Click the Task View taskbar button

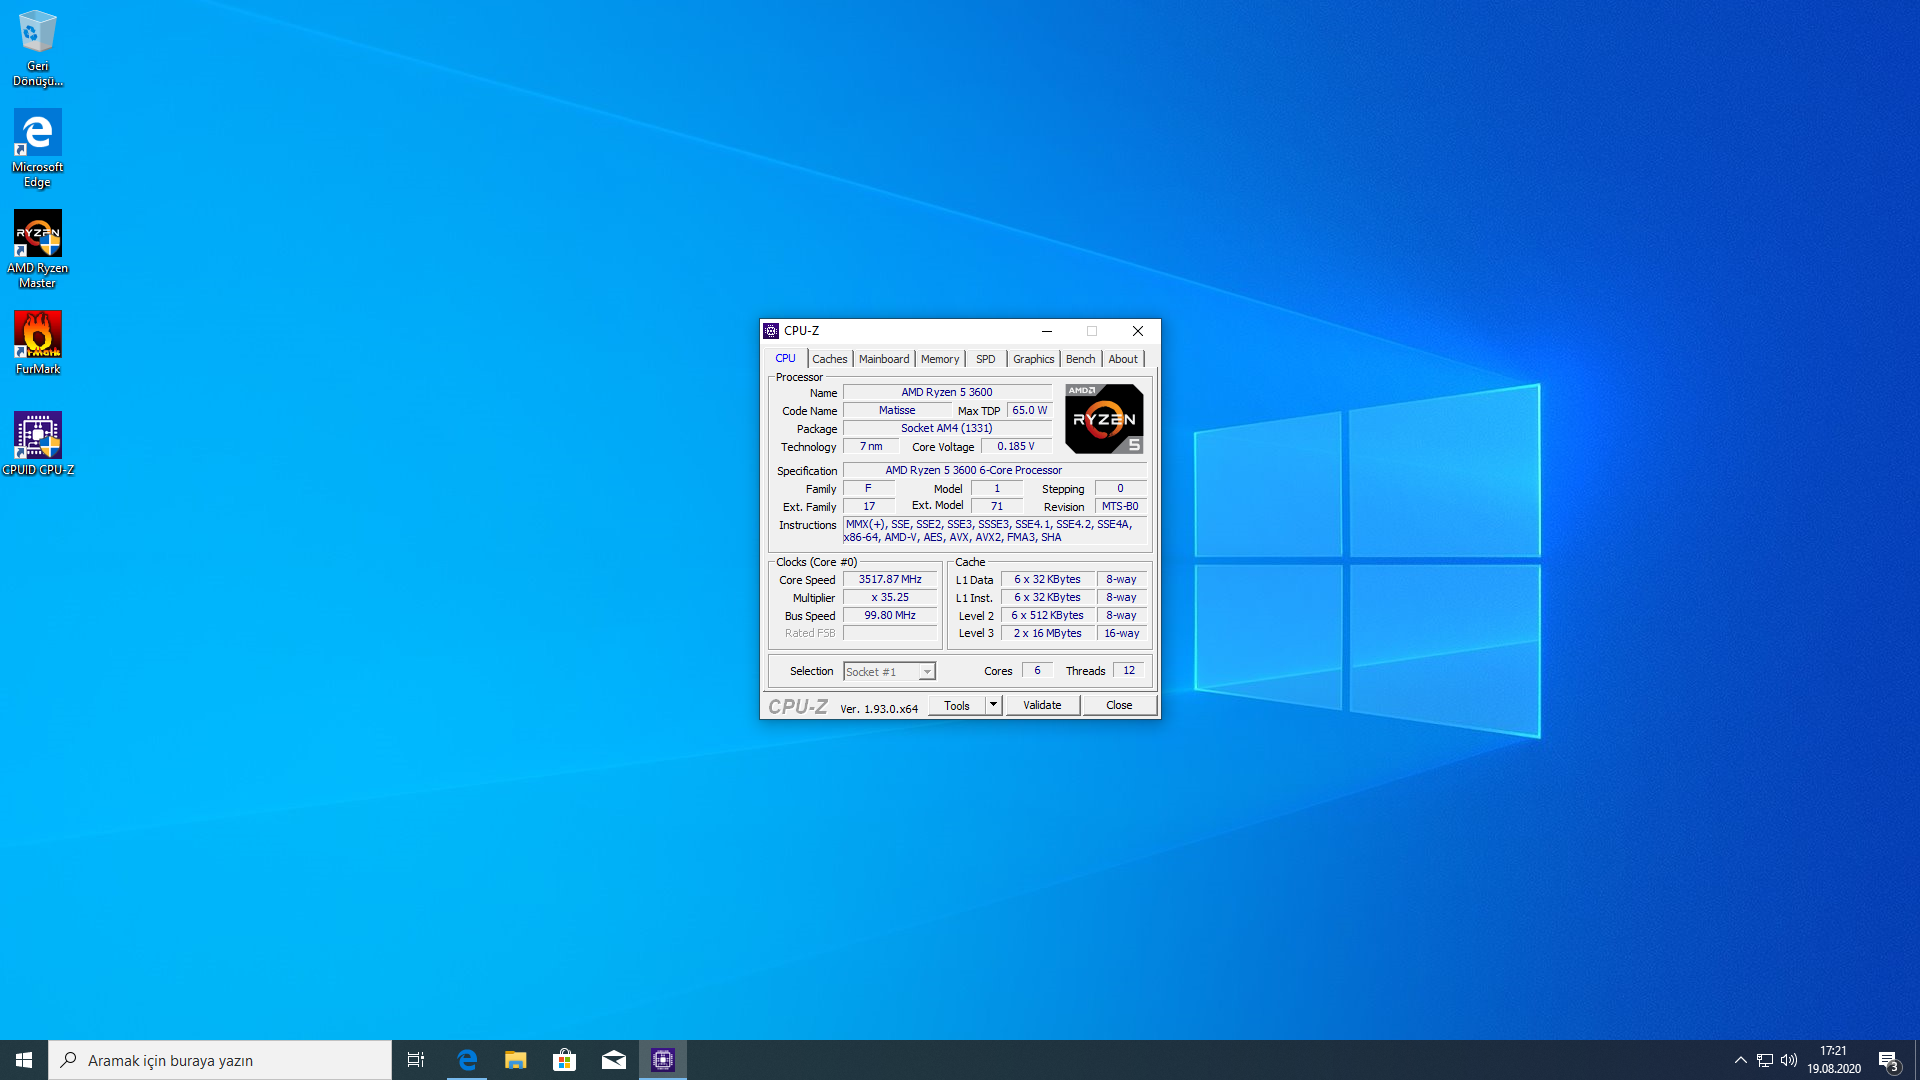416,1060
